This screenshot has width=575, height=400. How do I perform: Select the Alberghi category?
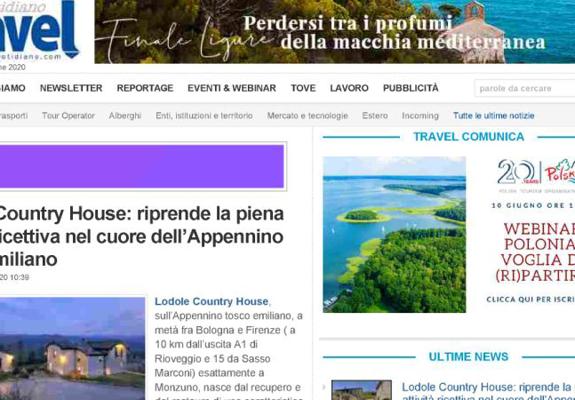tap(125, 116)
